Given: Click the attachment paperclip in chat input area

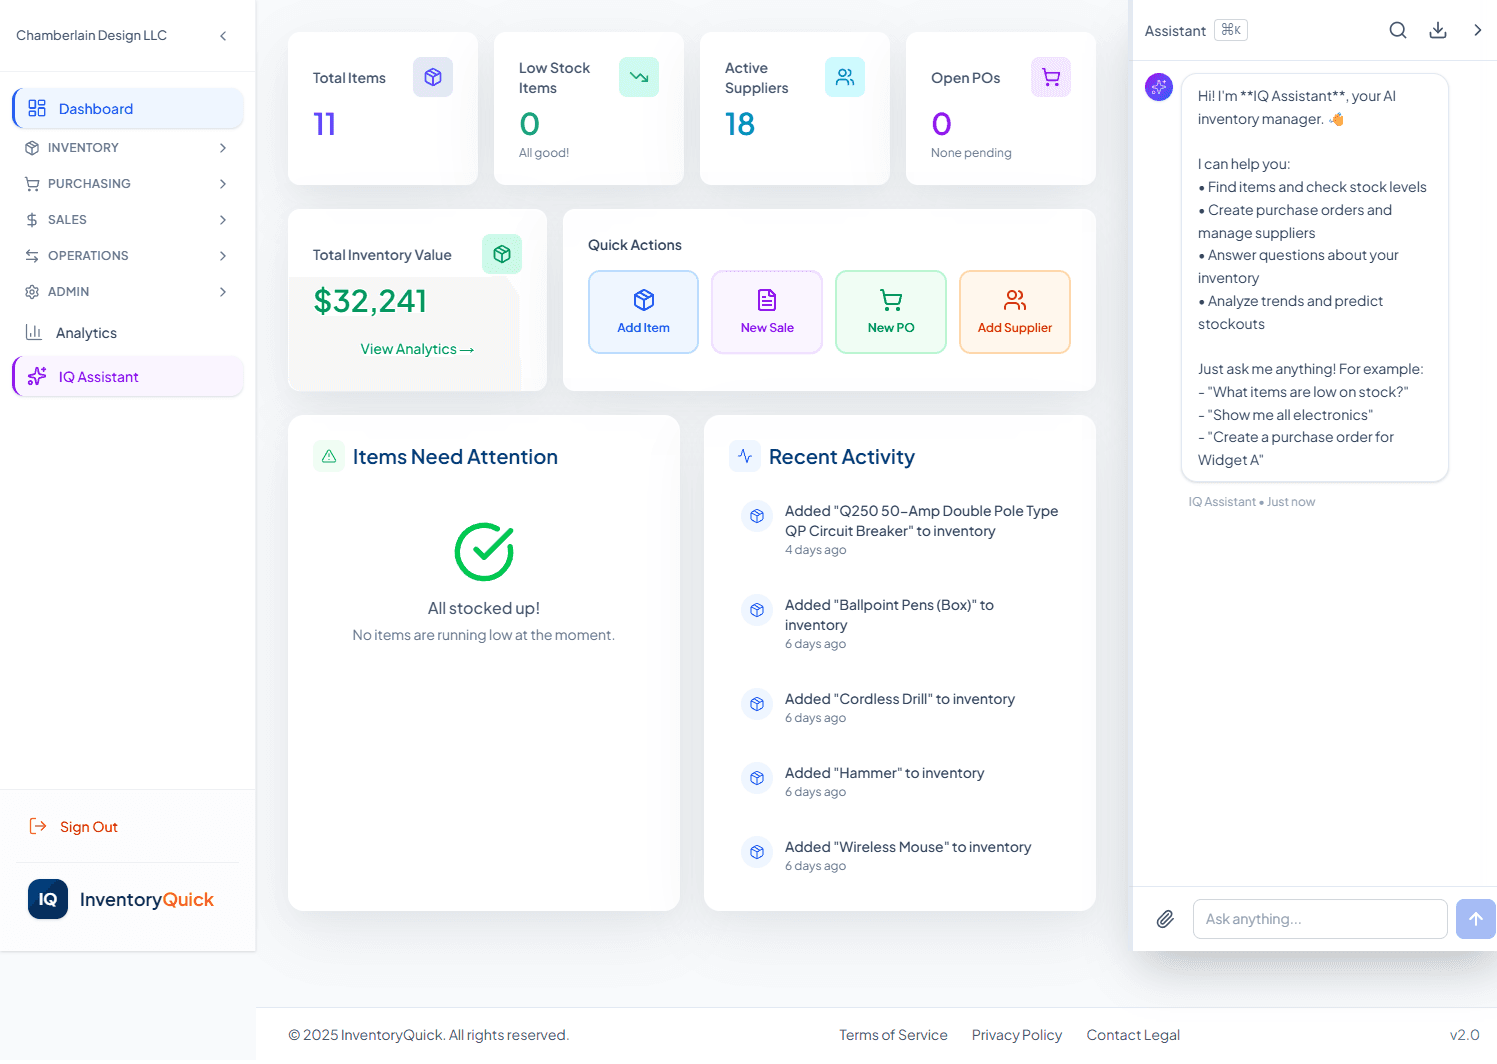Looking at the screenshot, I should click(x=1164, y=918).
